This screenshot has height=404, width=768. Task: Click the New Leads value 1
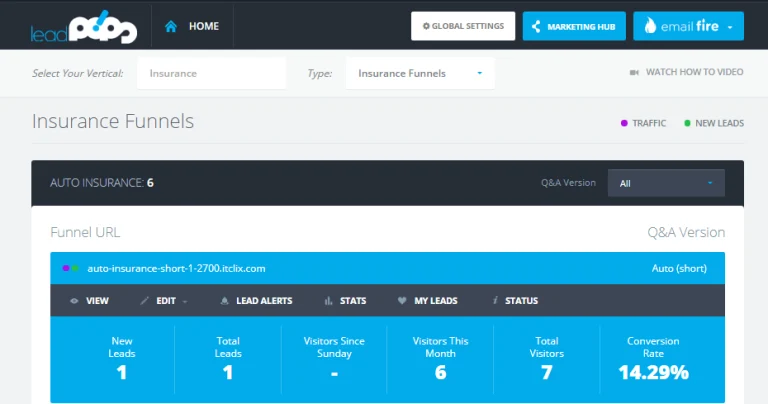tap(121, 373)
